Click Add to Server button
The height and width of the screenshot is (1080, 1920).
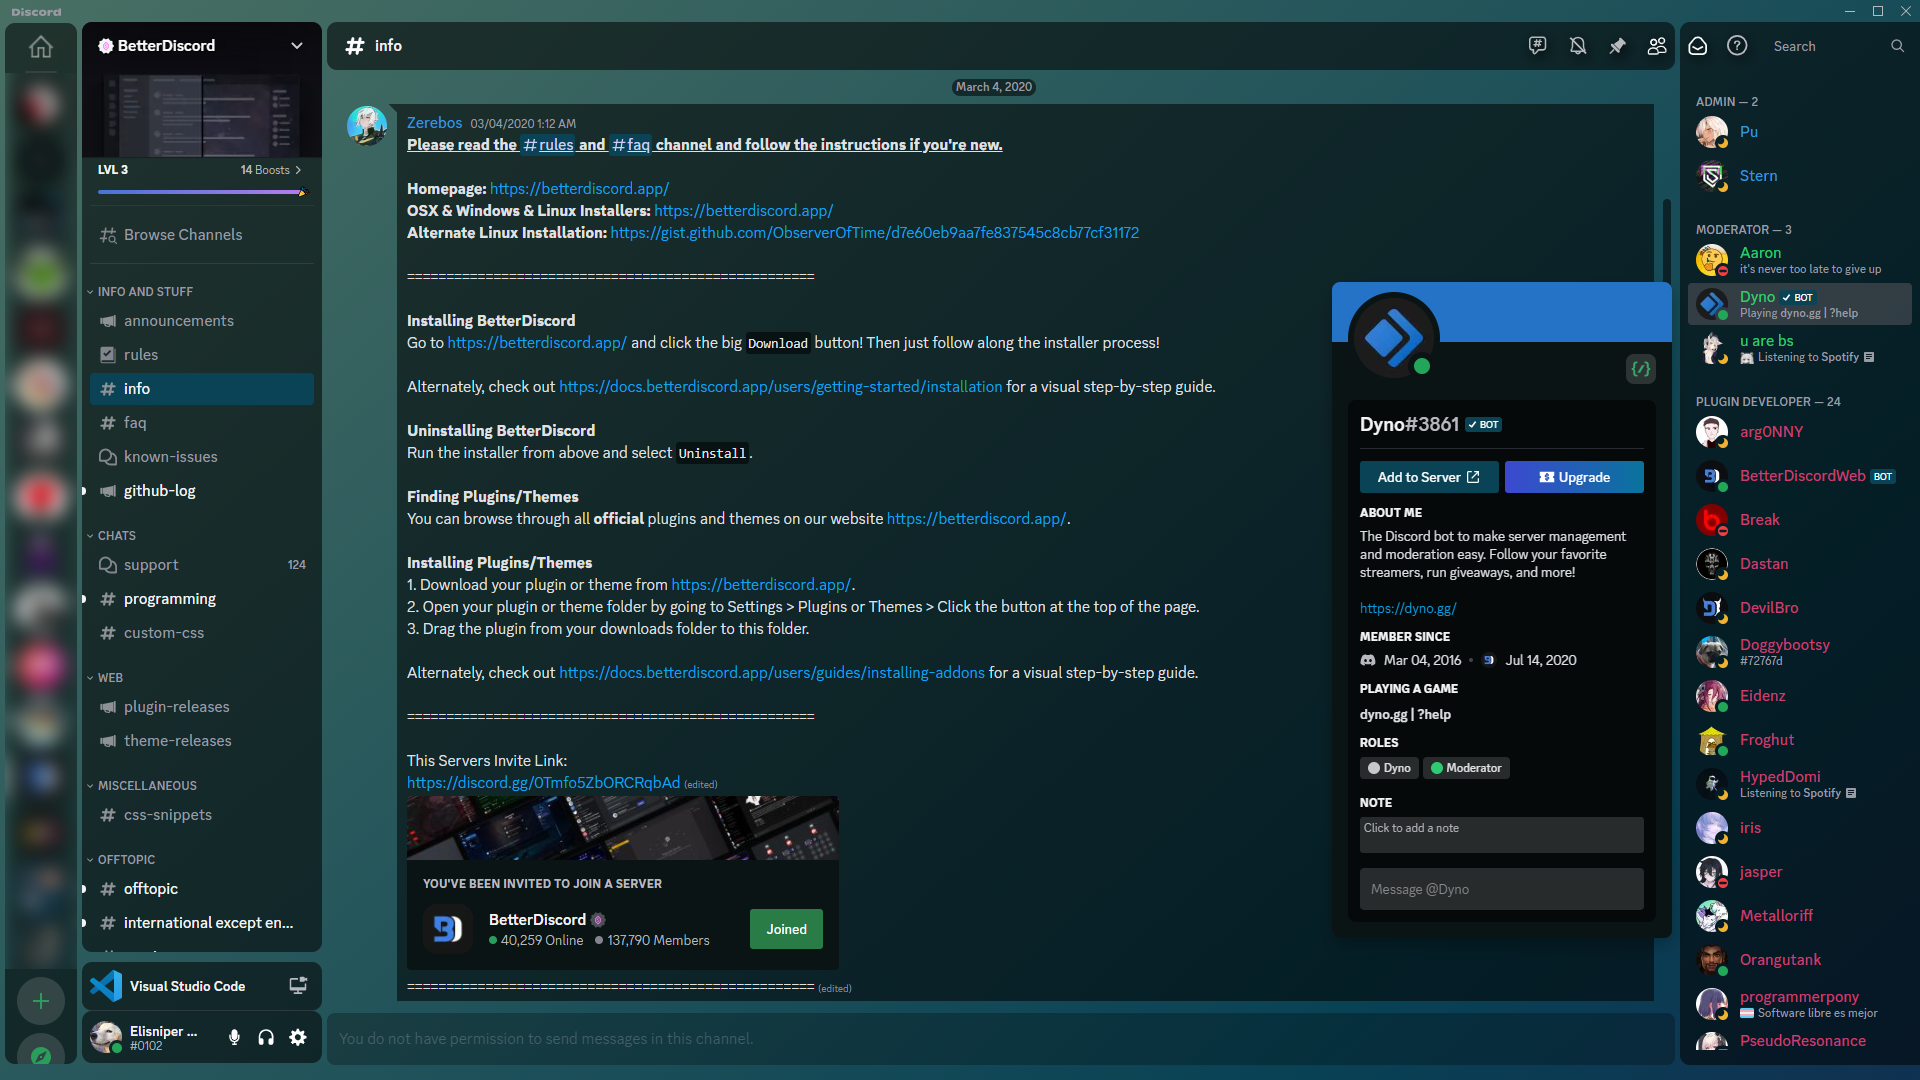[x=1428, y=477]
